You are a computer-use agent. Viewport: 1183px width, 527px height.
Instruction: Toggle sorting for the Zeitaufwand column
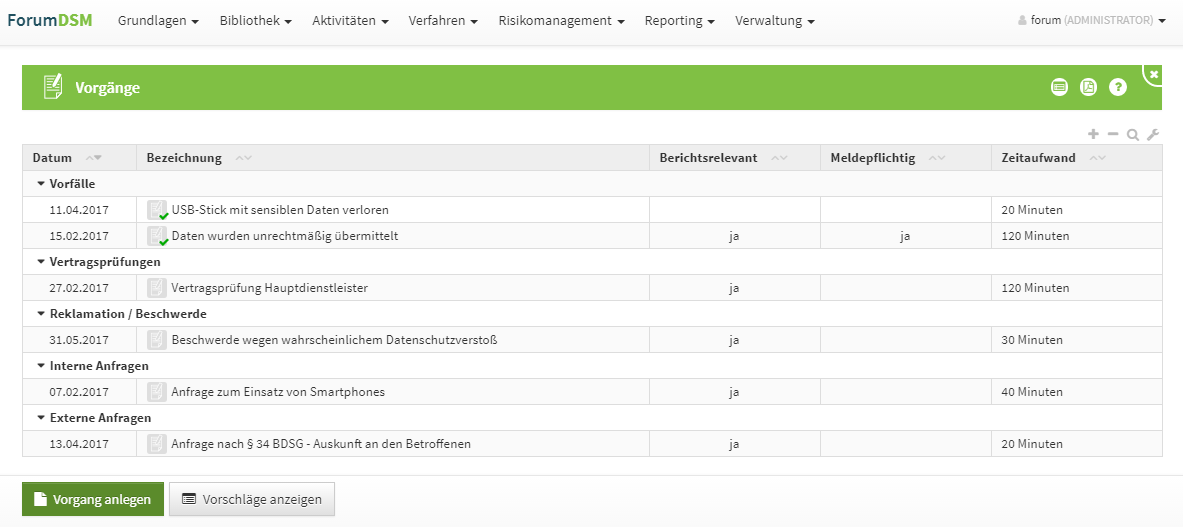[x=1098, y=158]
